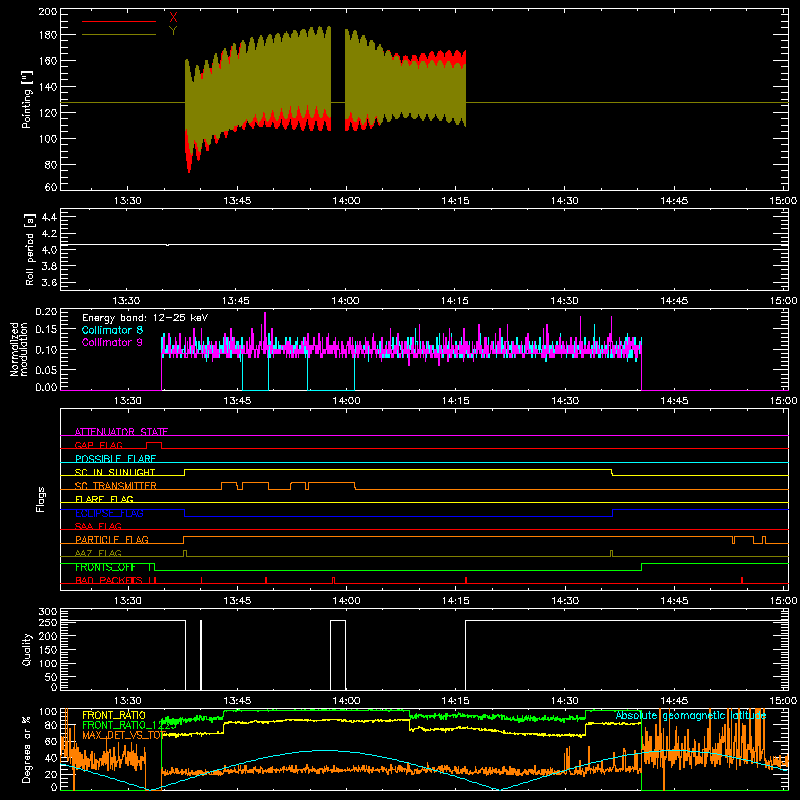Select the GAP_FLAG label
The width and height of the screenshot is (800, 800).
point(98,445)
